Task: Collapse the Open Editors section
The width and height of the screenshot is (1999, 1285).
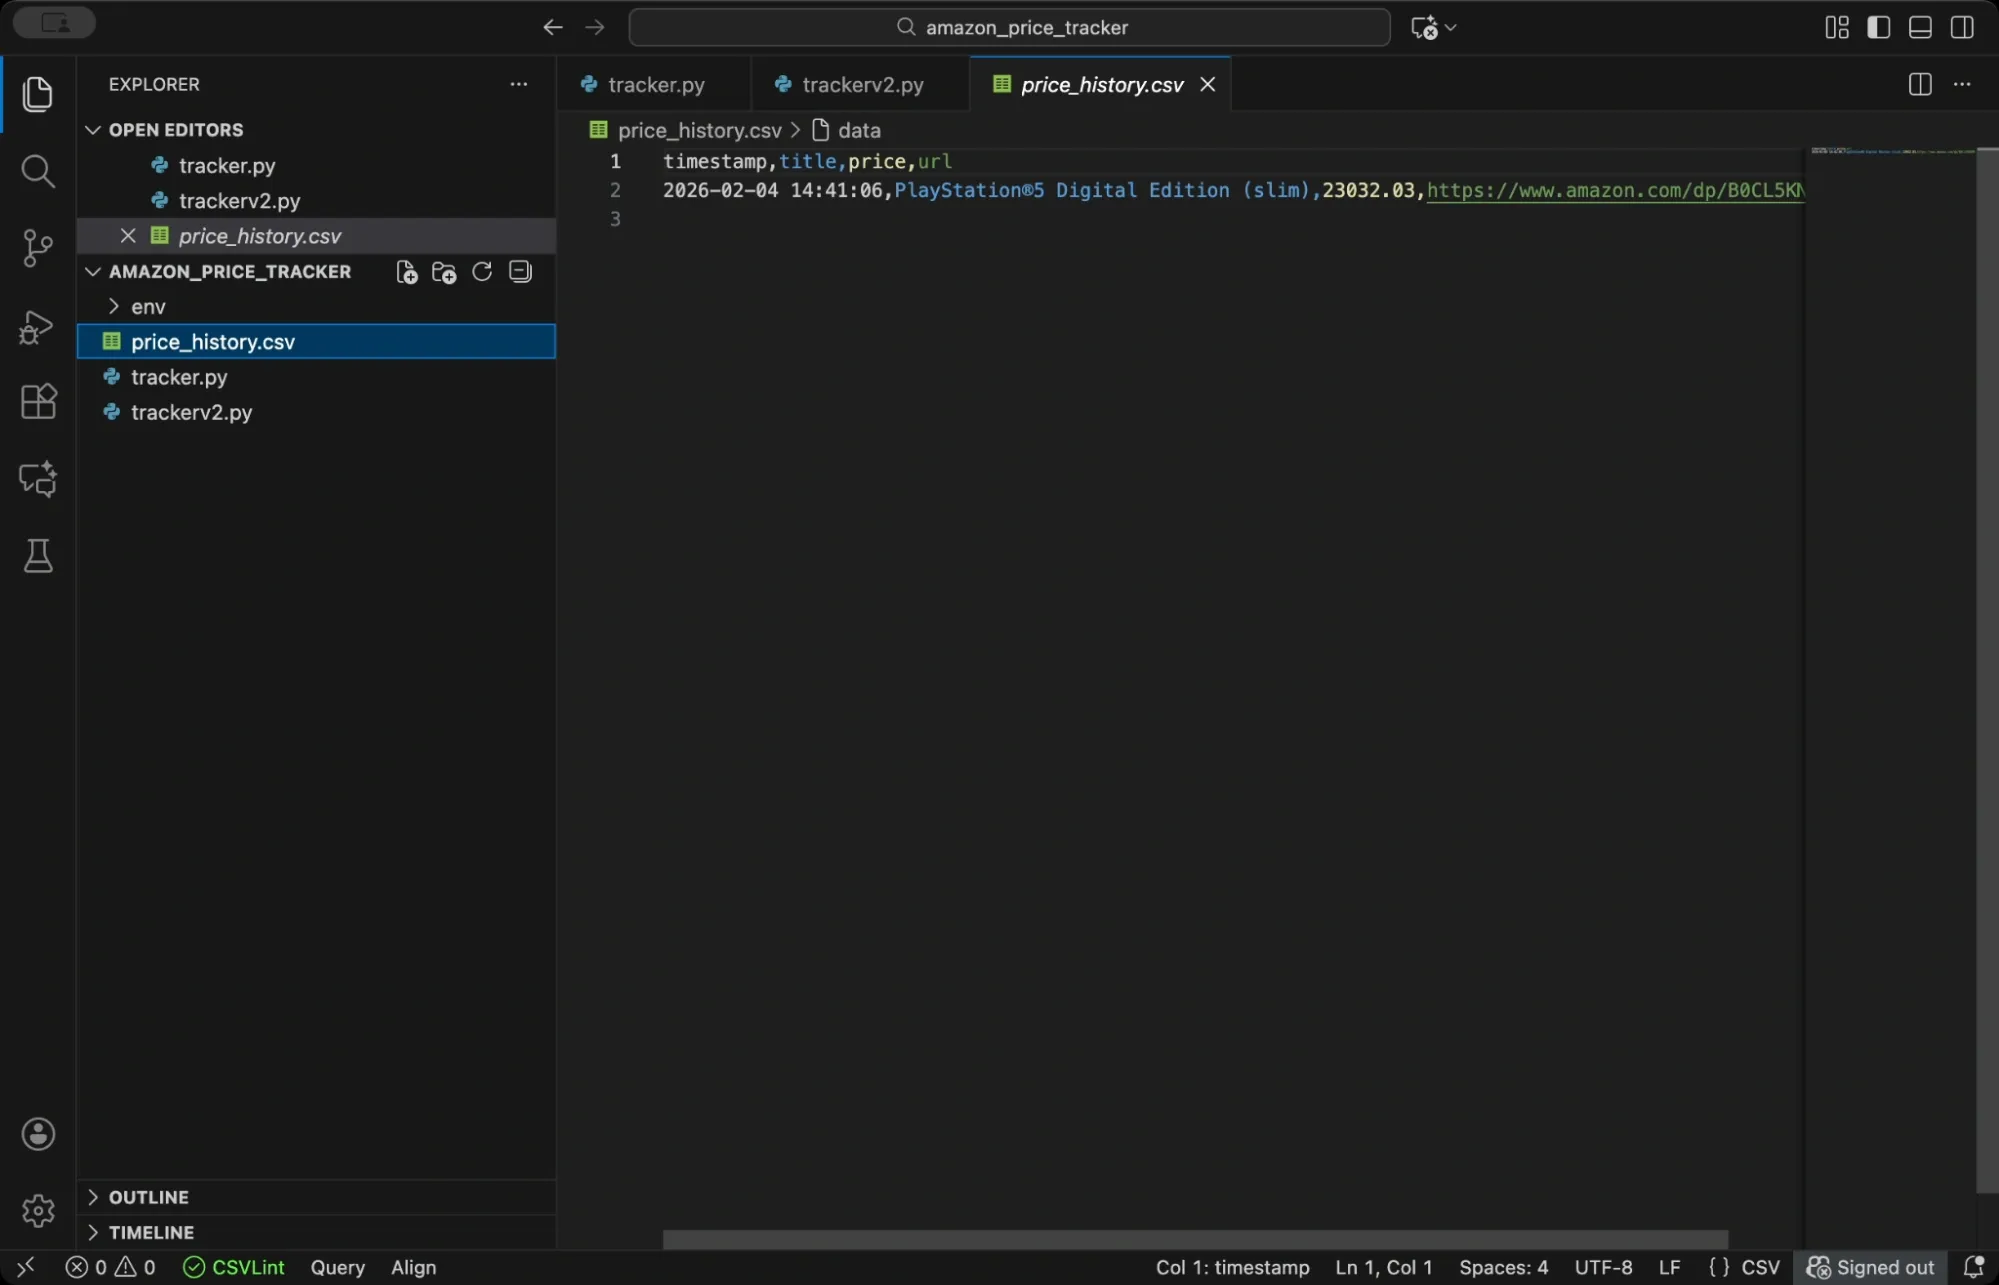Action: (x=175, y=130)
